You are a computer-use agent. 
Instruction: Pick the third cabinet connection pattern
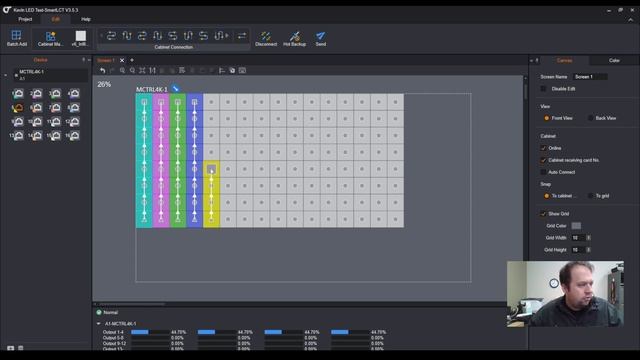pos(142,36)
